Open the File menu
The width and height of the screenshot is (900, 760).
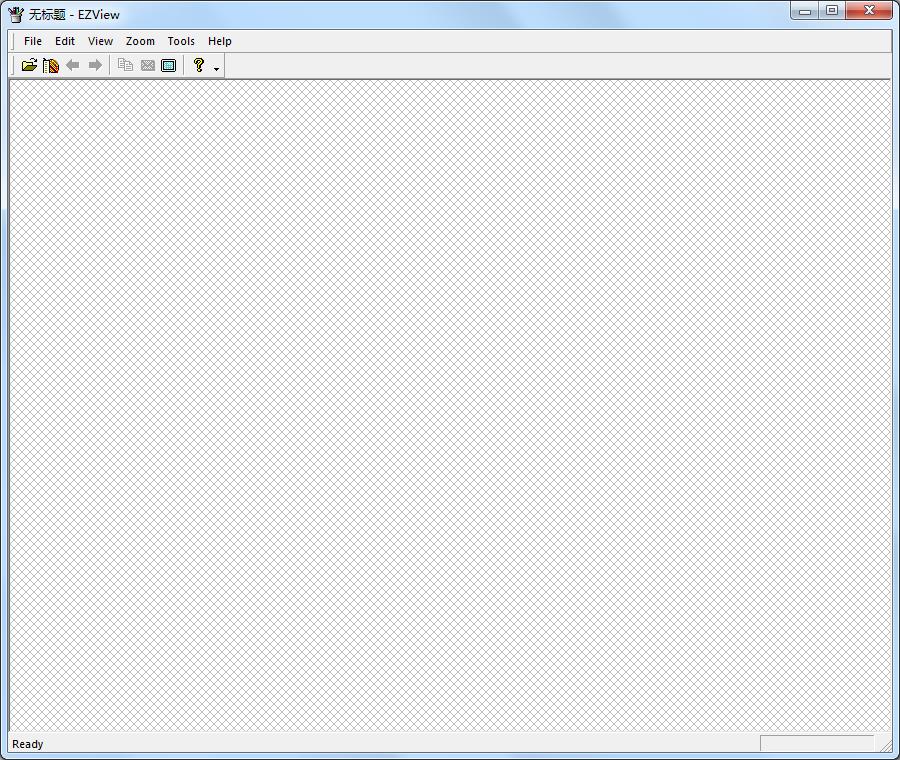pos(33,41)
